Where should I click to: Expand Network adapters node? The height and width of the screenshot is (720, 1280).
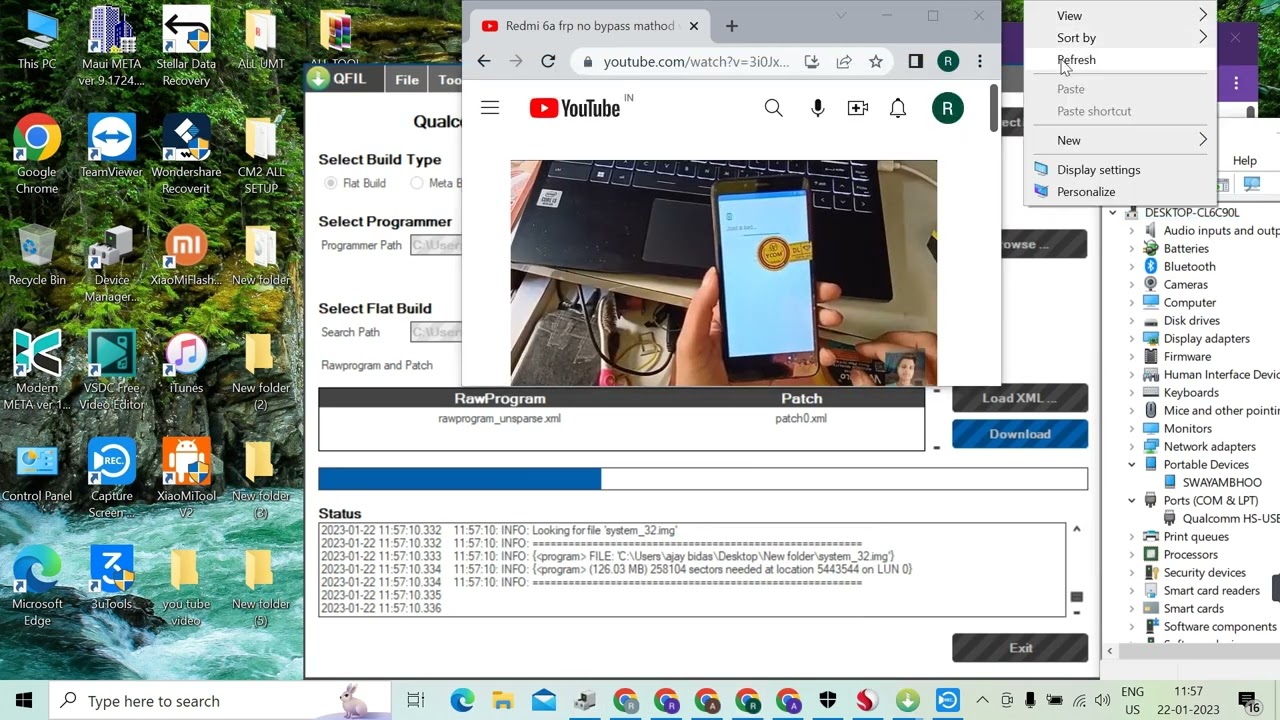[x=1132, y=446]
